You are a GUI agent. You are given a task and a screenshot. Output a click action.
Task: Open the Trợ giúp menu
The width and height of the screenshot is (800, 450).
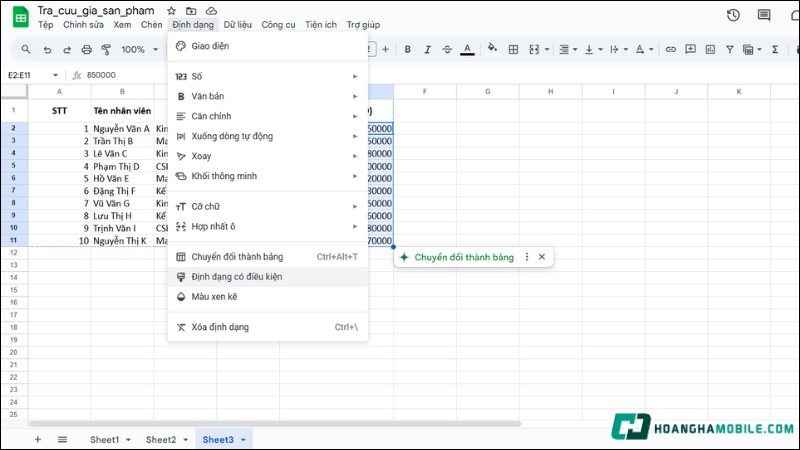tap(363, 24)
